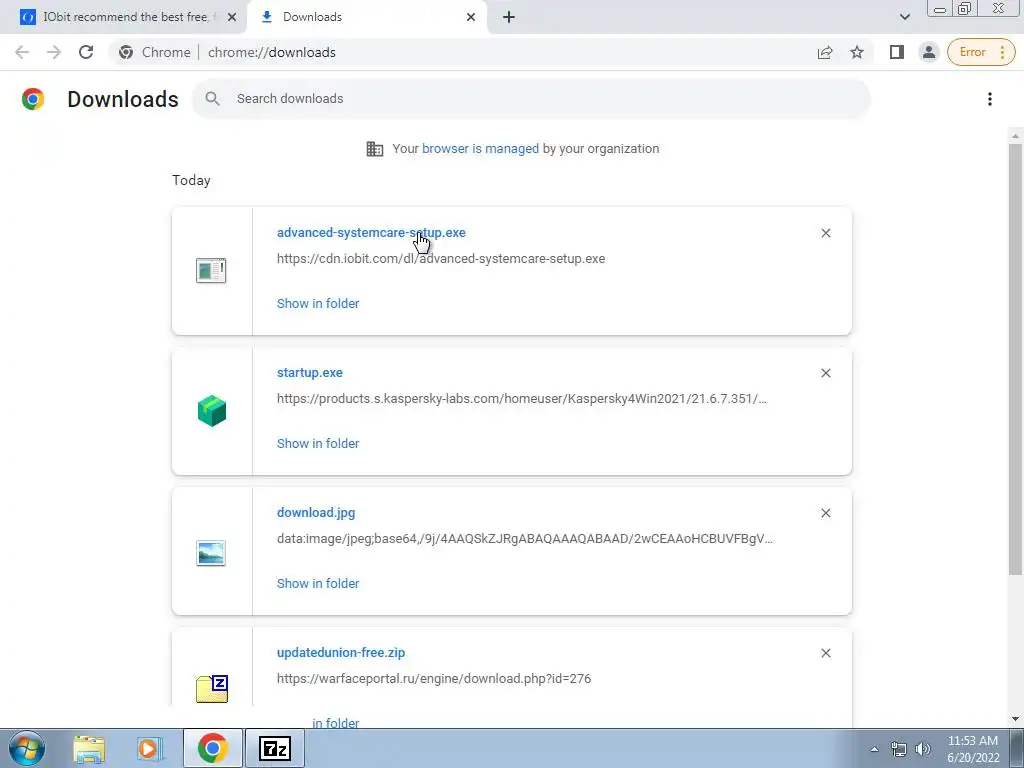
Task: Show hidden system tray icons
Action: pos(874,749)
